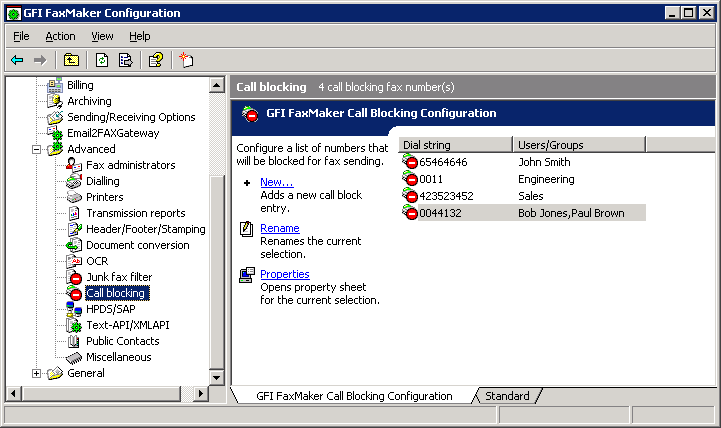Select dial string 0044132 row
Viewport: 721px width, 428px height.
[524, 213]
